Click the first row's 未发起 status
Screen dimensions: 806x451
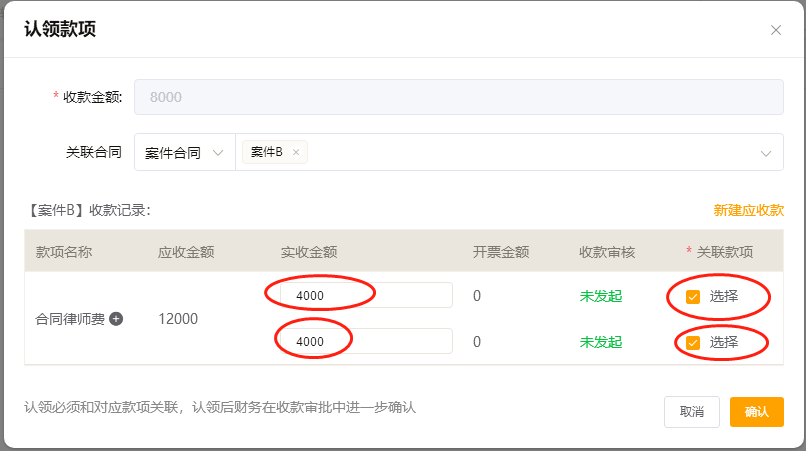pos(600,296)
